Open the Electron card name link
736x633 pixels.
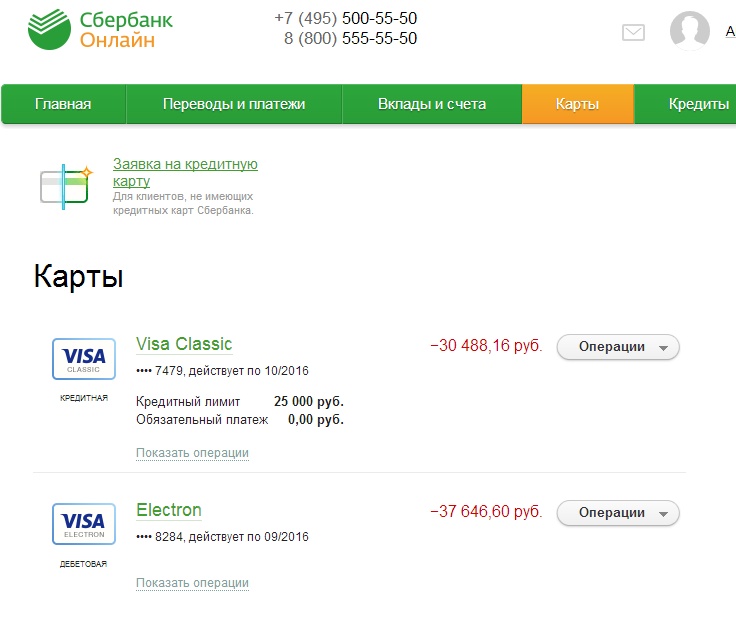pyautogui.click(x=168, y=510)
